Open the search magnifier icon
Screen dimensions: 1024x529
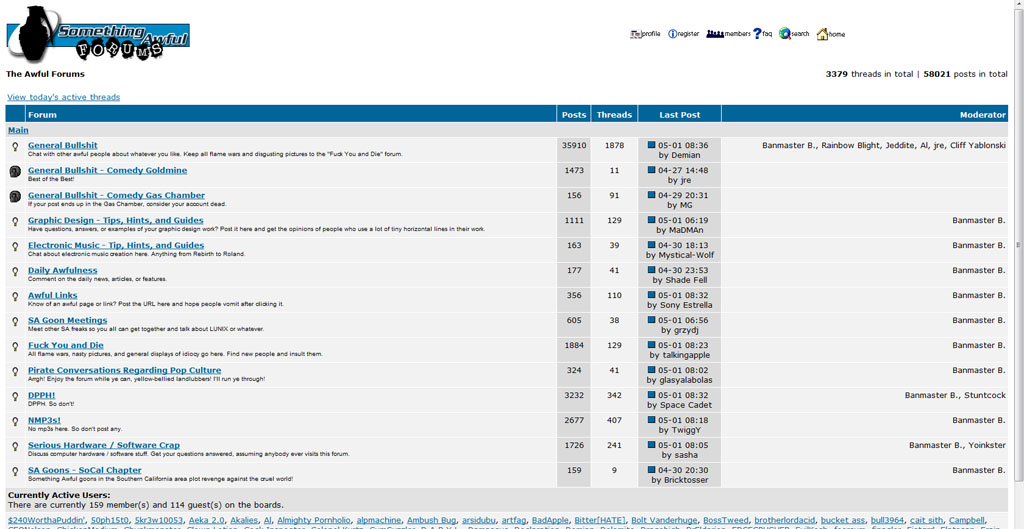[x=794, y=34]
